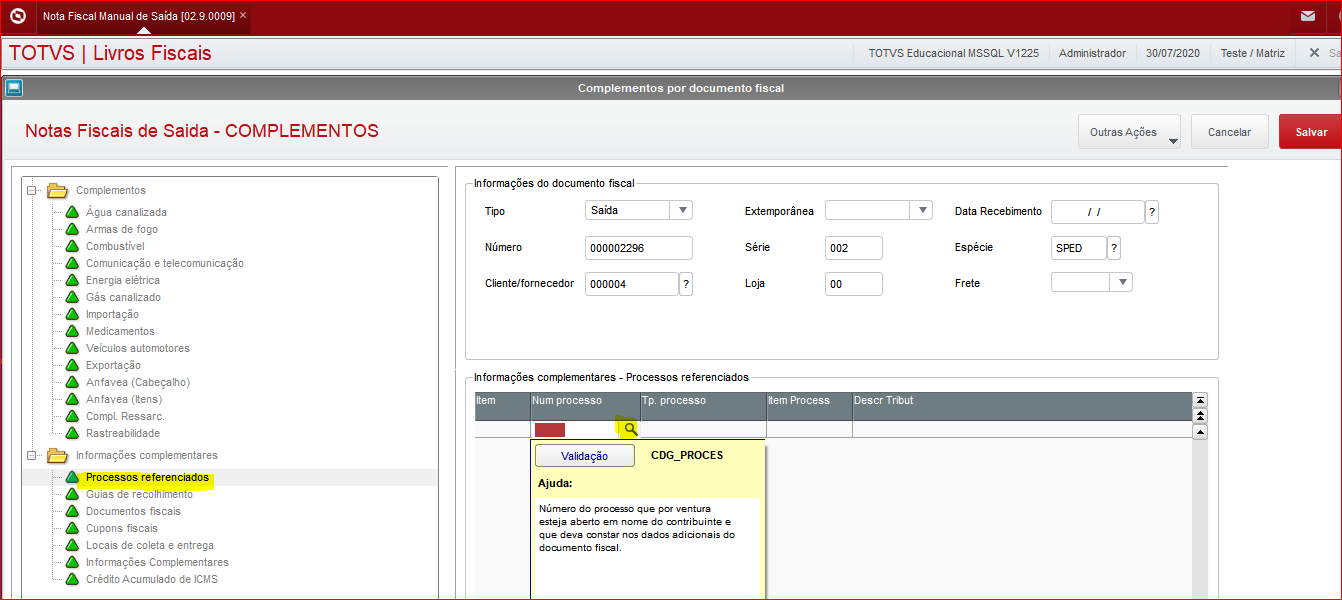1342x600 pixels.
Task: Click the magnifier lookup icon in Num processo
Action: pyautogui.click(x=630, y=429)
